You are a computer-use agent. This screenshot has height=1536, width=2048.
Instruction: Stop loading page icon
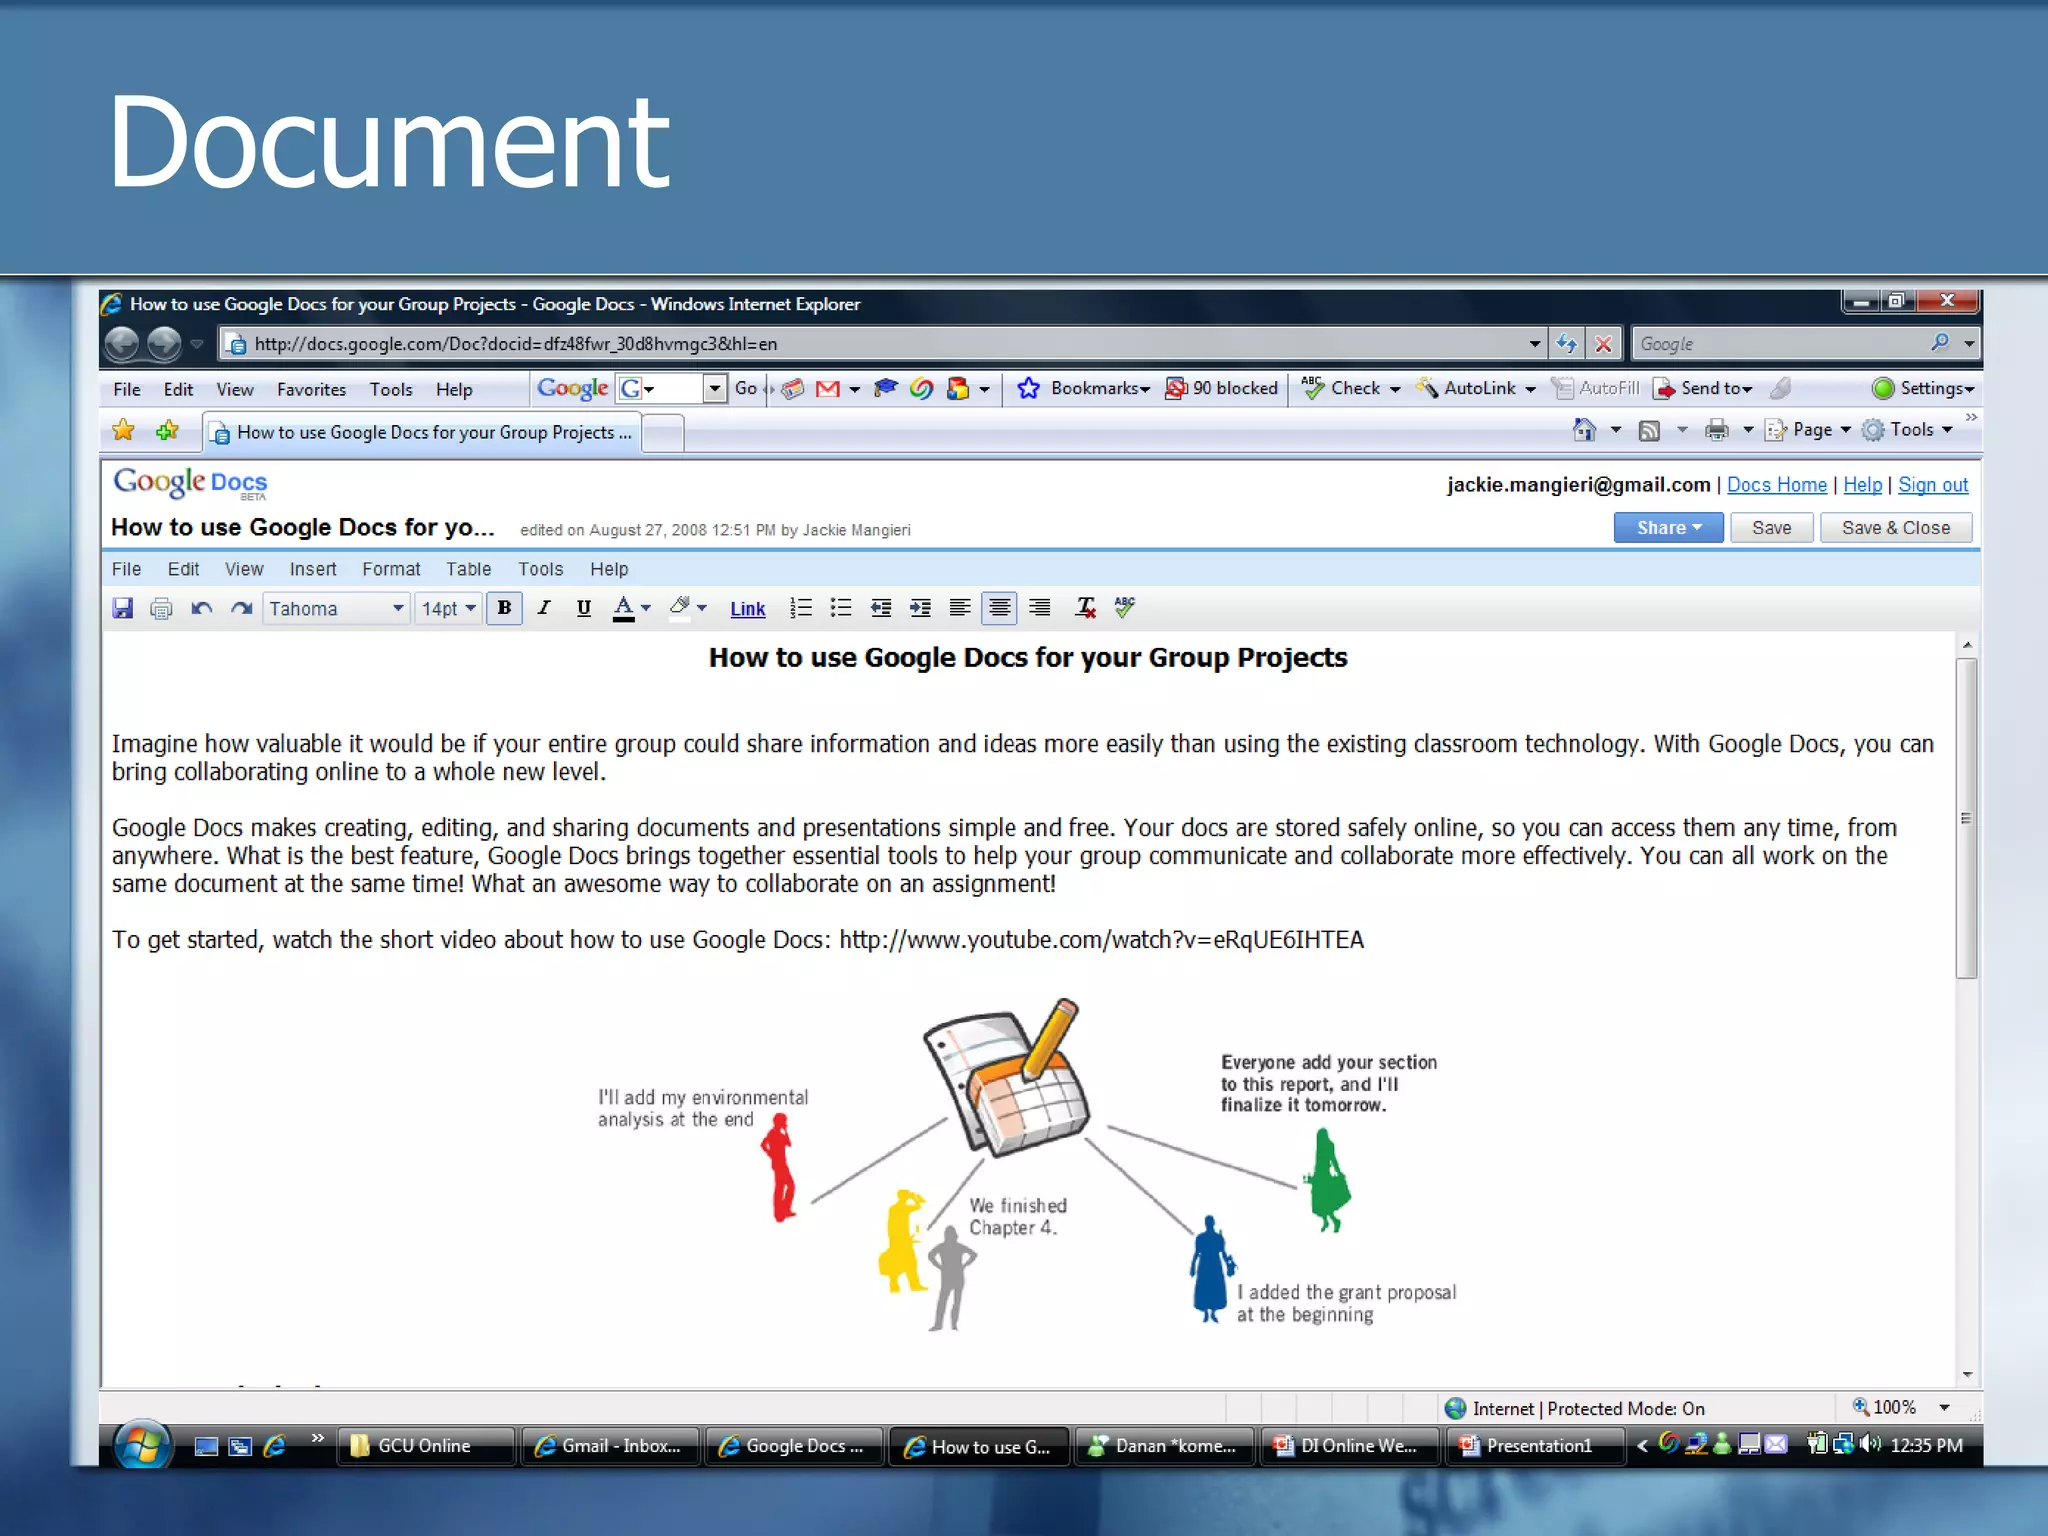tap(1603, 344)
